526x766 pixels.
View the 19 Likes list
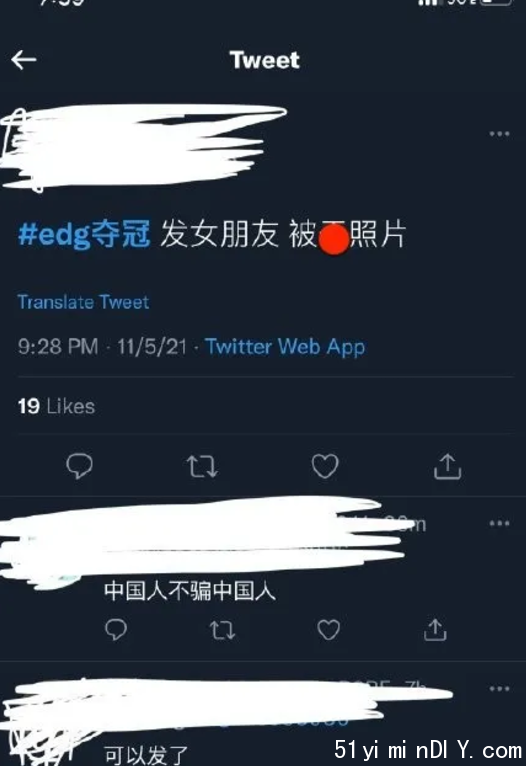(56, 406)
